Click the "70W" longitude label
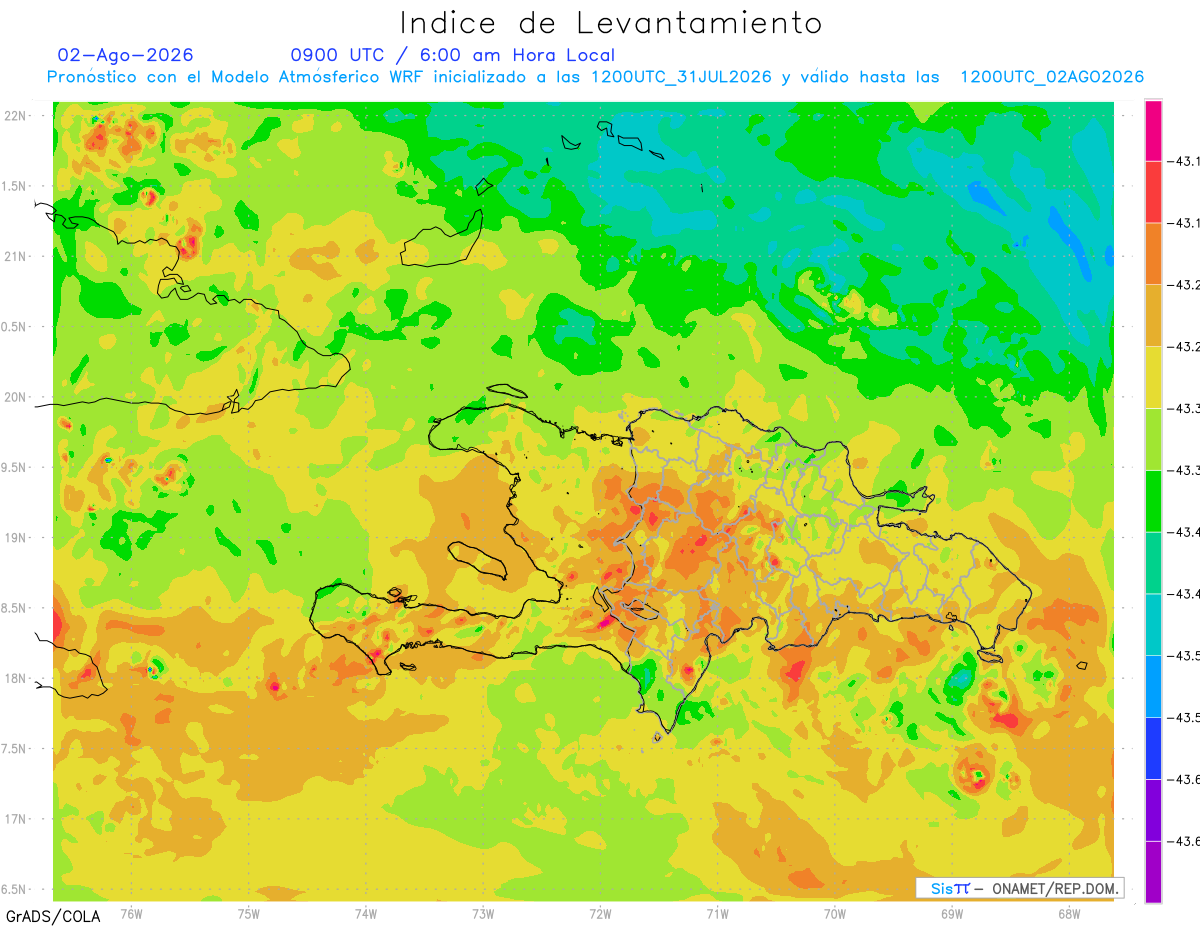1200x927 pixels. point(834,913)
